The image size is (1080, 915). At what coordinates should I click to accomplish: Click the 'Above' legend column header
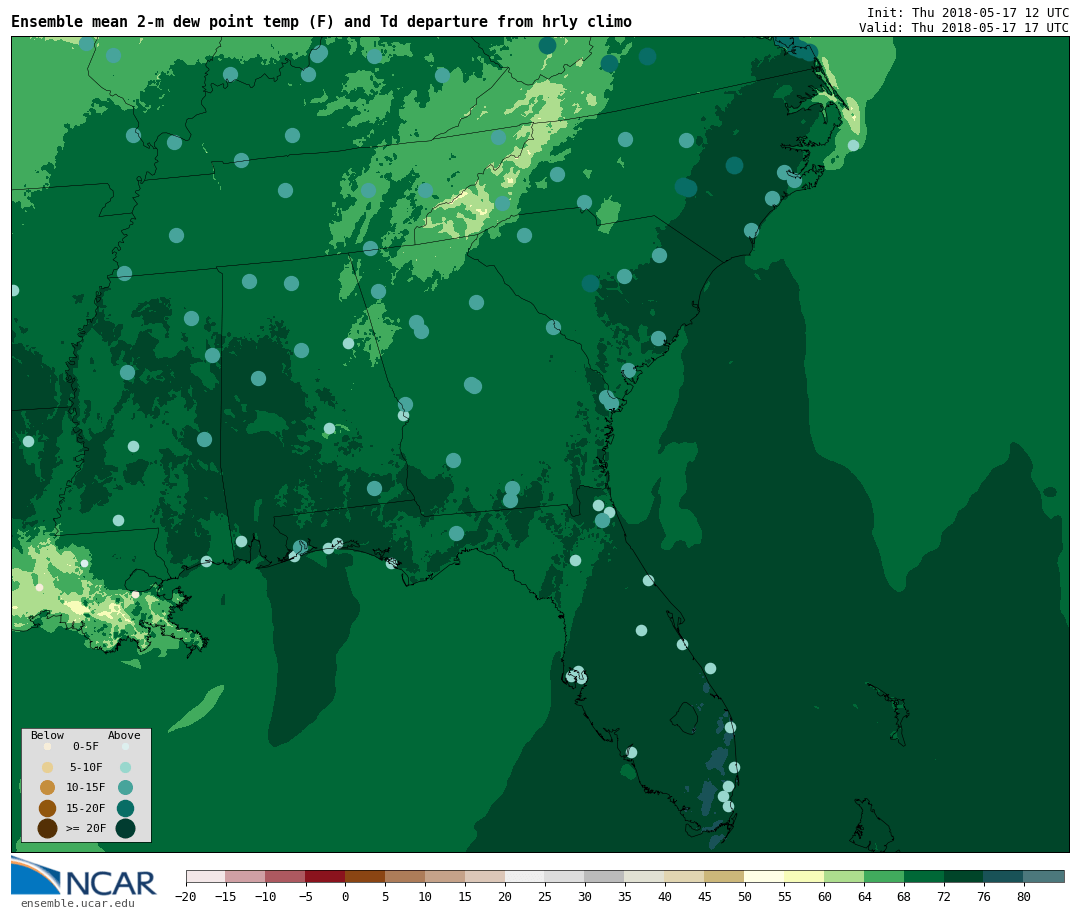click(124, 735)
